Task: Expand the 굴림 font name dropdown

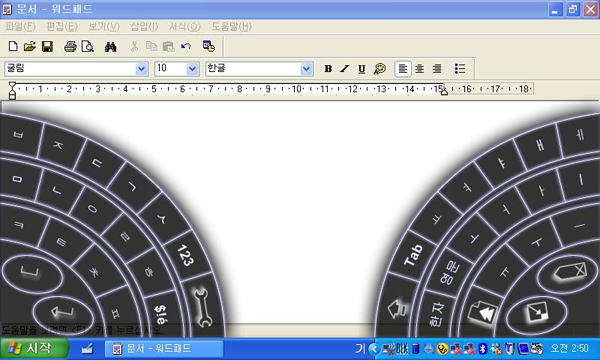Action: tap(141, 69)
